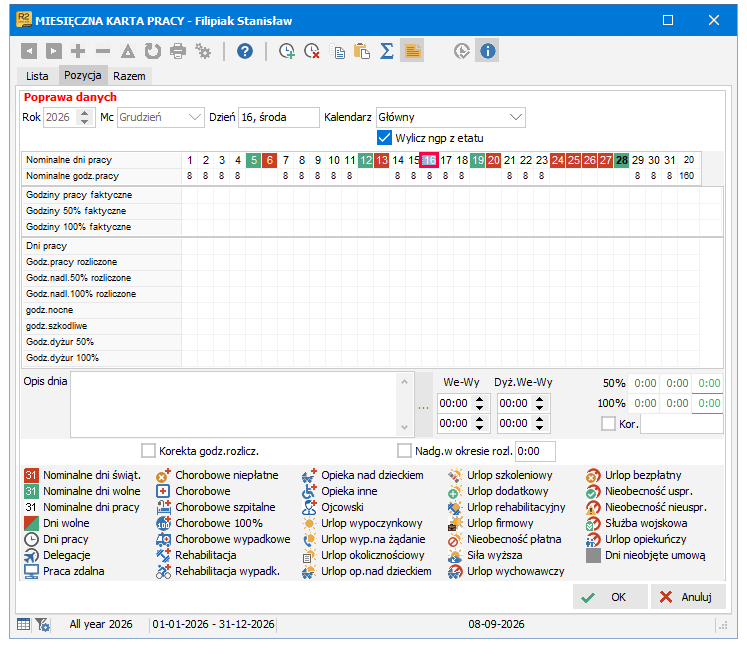Click into Opis dnia text area

coord(233,404)
